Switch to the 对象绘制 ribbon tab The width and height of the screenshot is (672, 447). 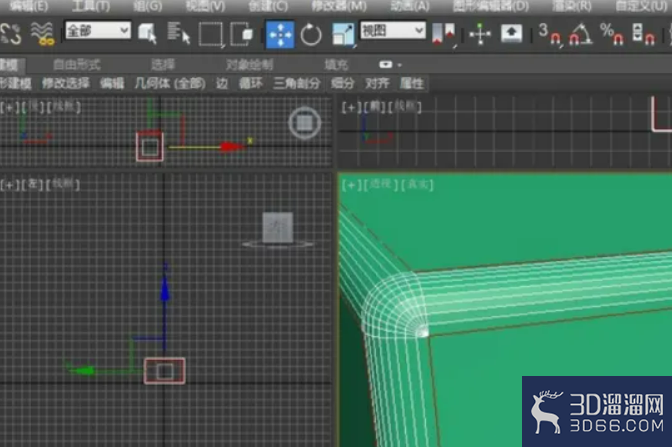[249, 65]
